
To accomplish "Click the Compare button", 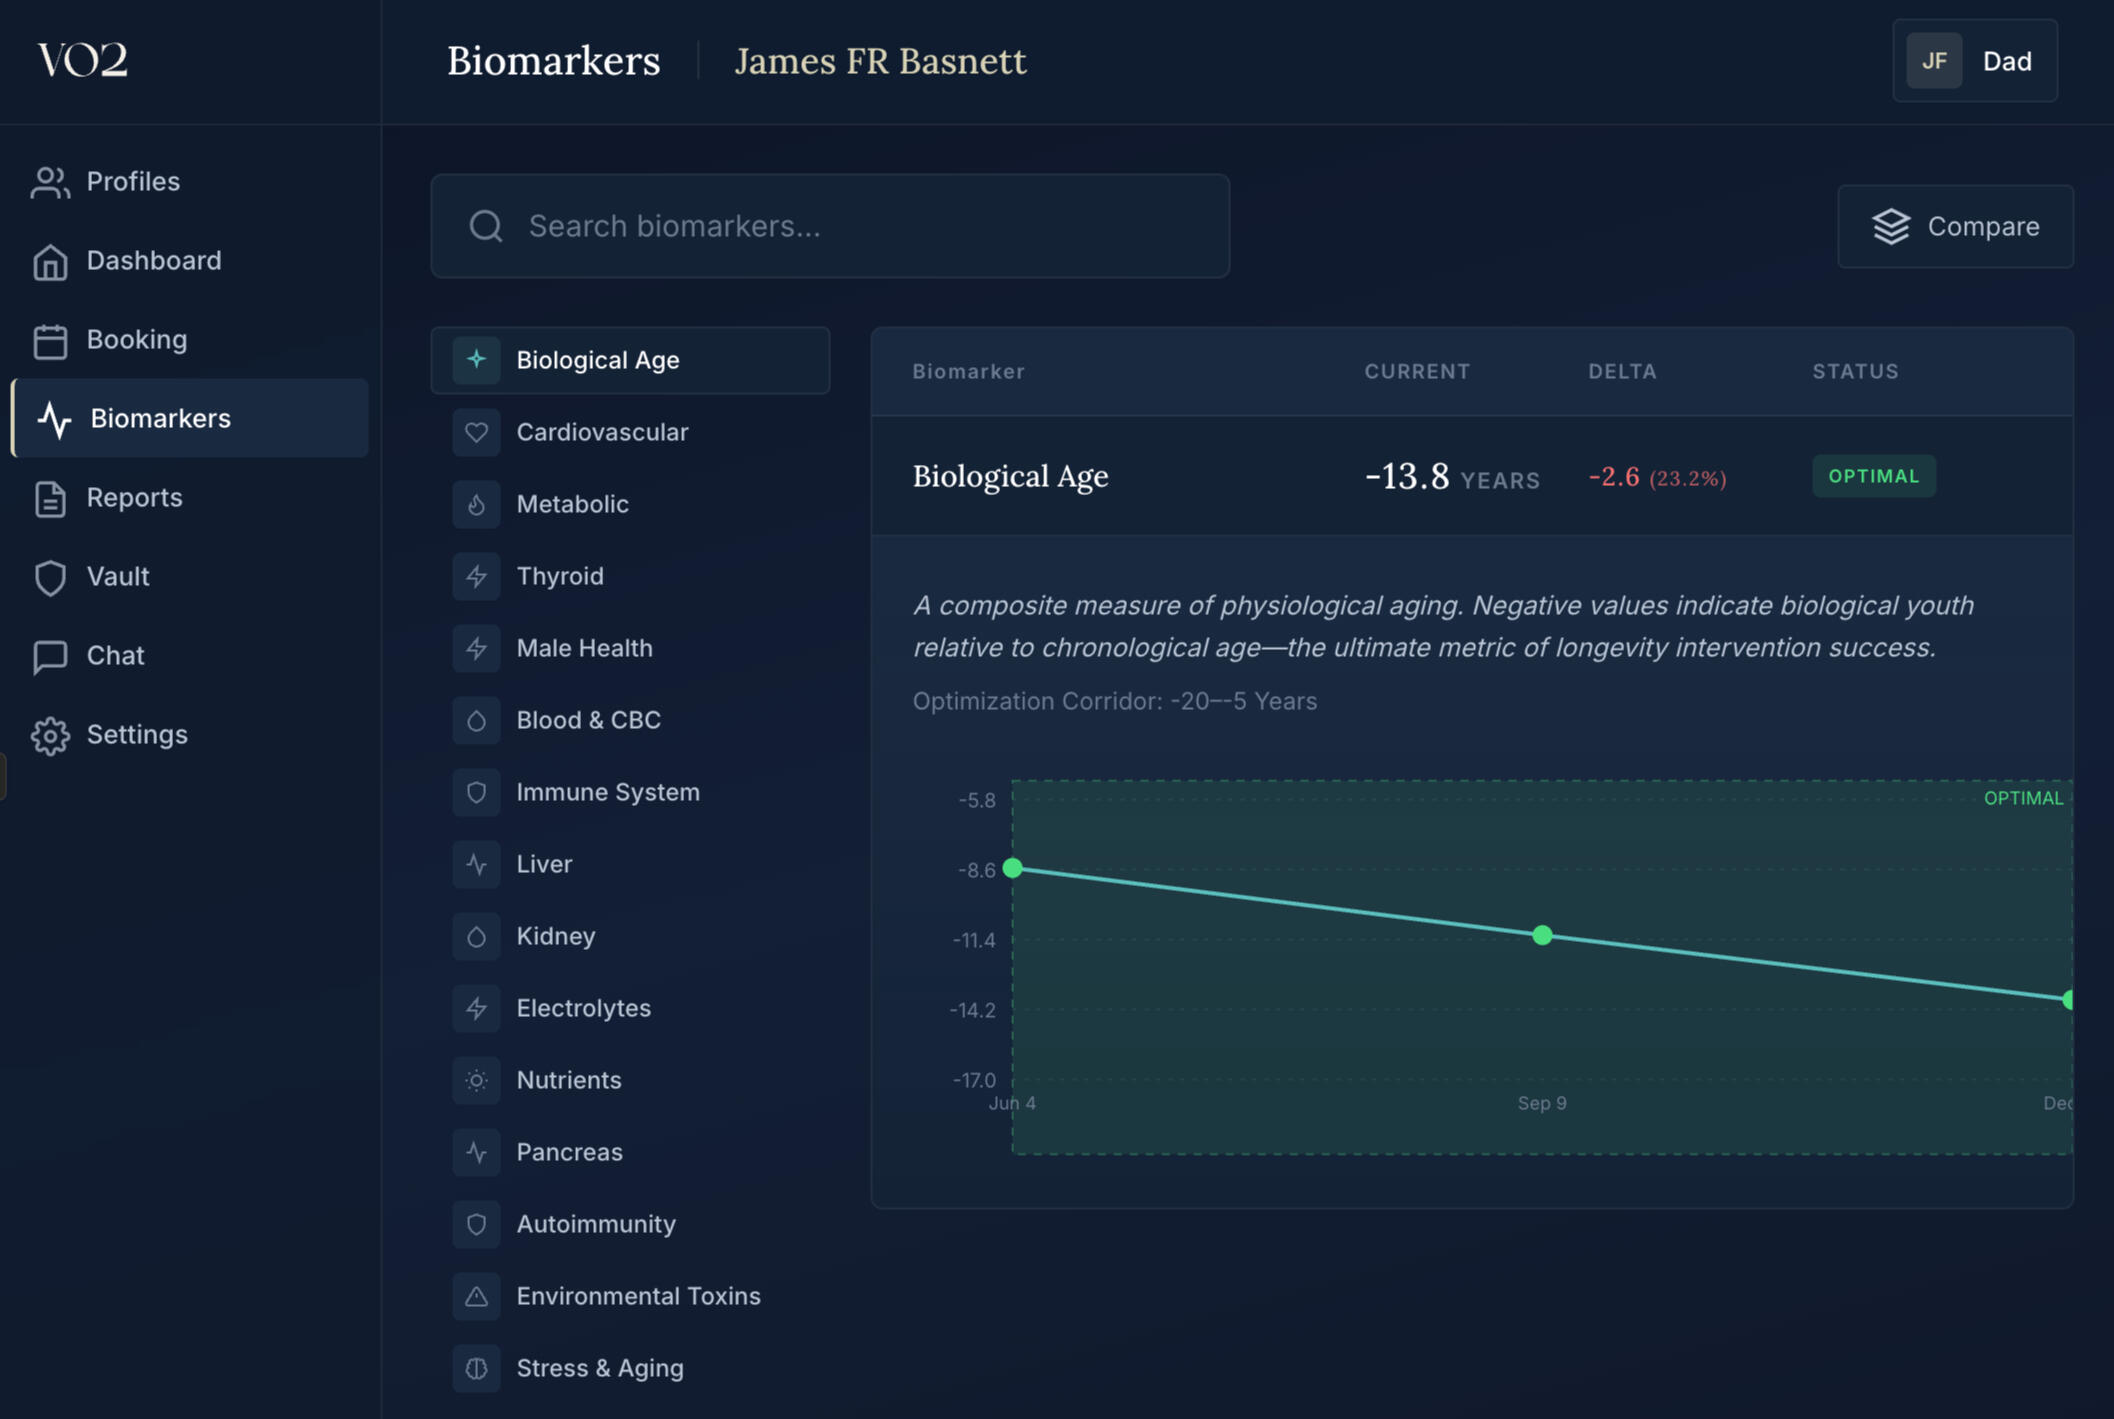I will [x=1954, y=226].
